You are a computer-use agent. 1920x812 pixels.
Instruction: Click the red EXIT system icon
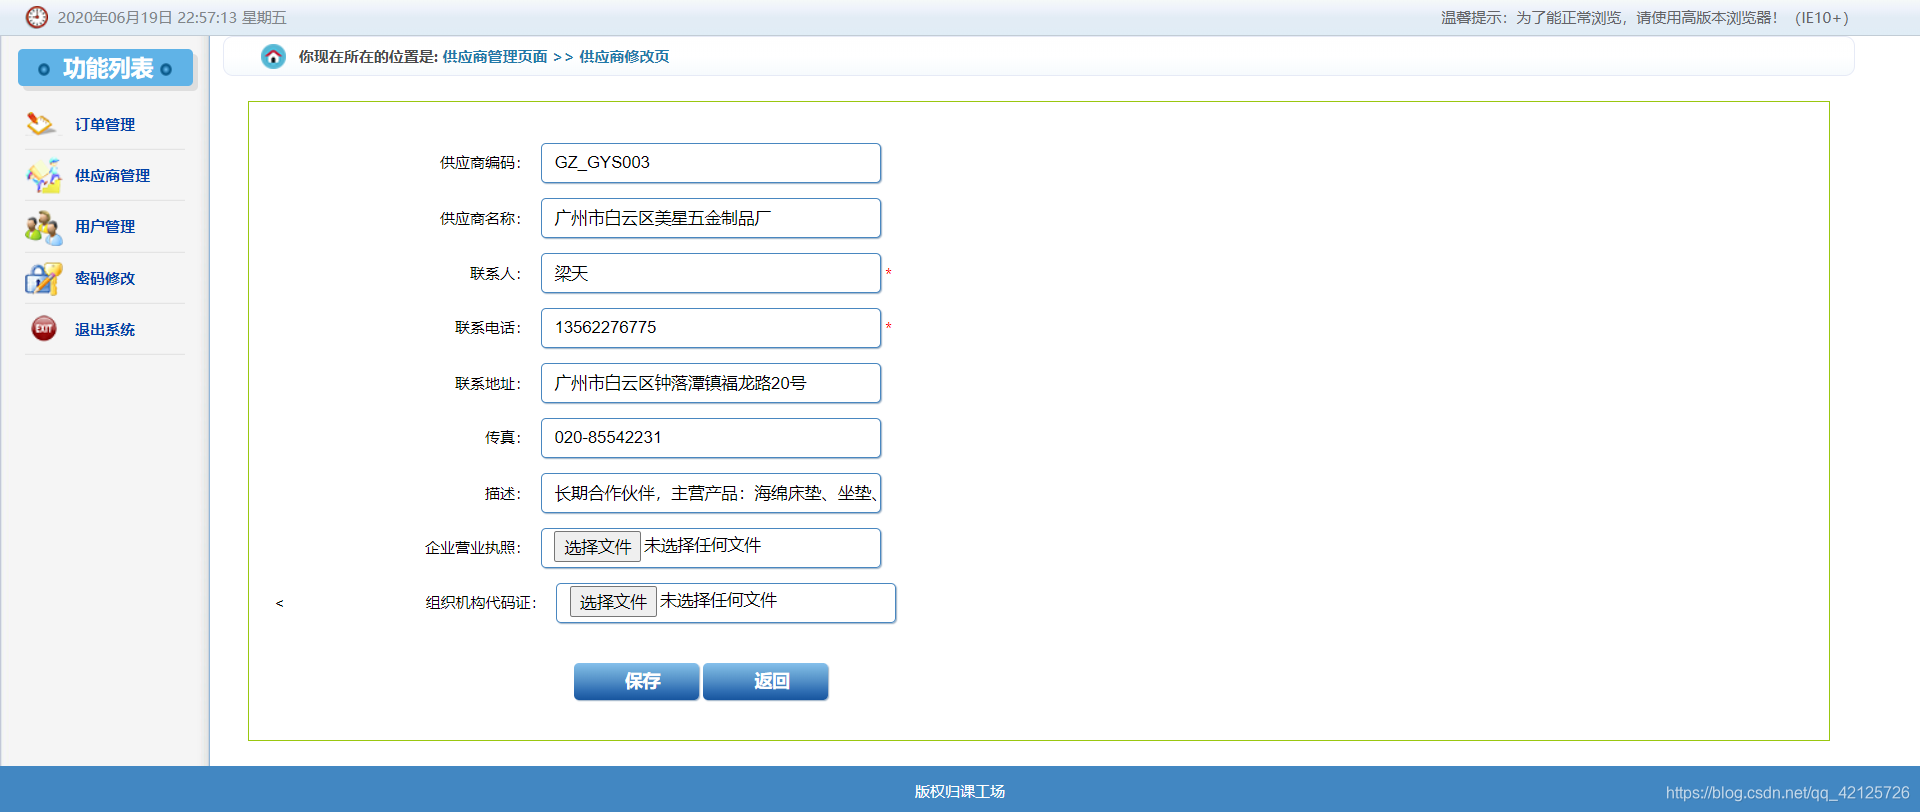tap(44, 328)
